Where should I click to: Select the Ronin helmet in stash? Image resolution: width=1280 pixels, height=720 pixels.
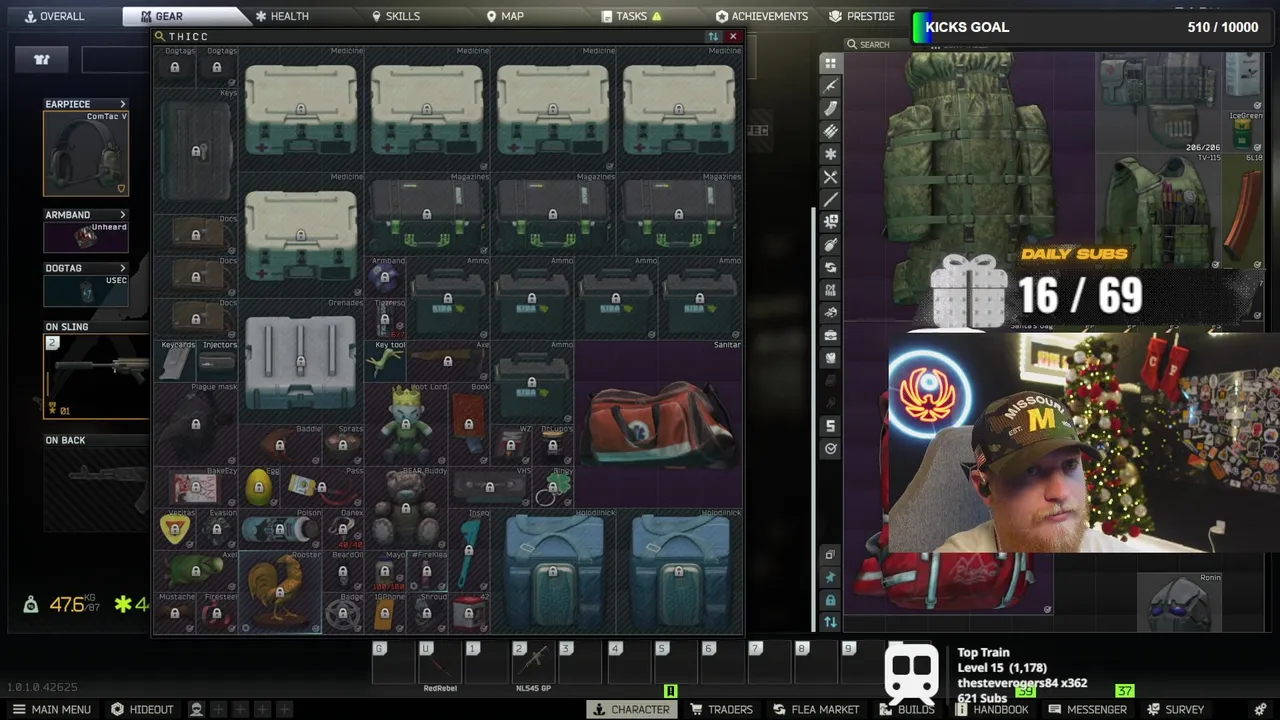coord(1180,603)
